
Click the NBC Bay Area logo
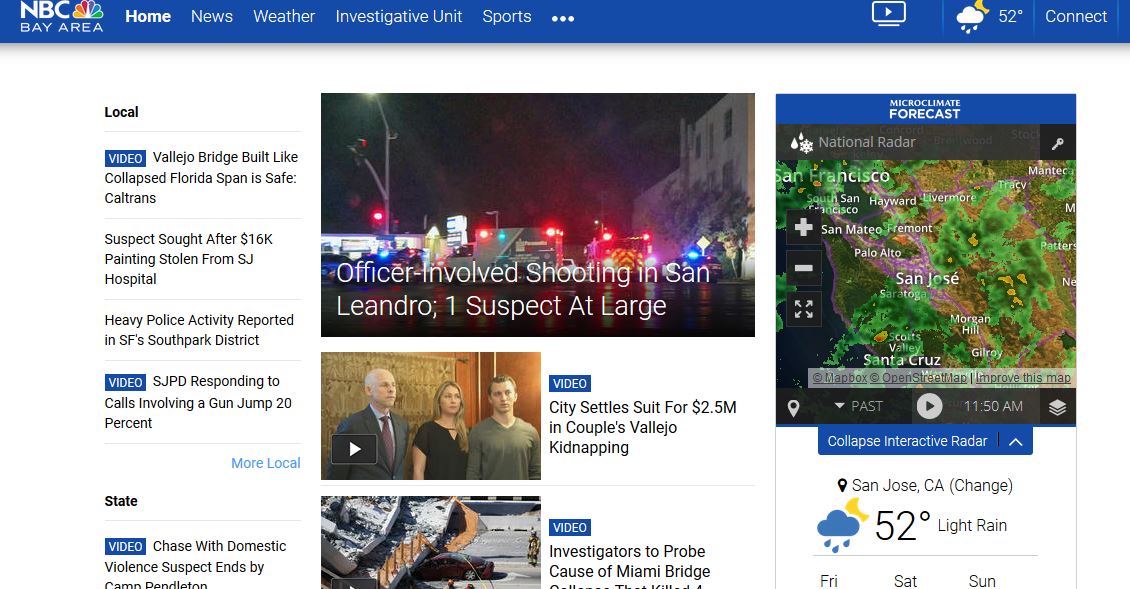[x=62, y=16]
